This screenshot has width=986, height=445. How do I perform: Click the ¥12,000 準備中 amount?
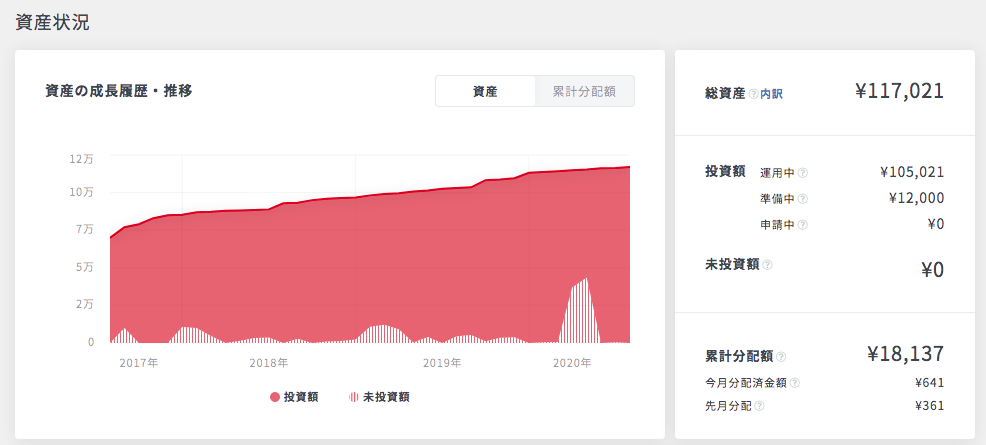(916, 198)
